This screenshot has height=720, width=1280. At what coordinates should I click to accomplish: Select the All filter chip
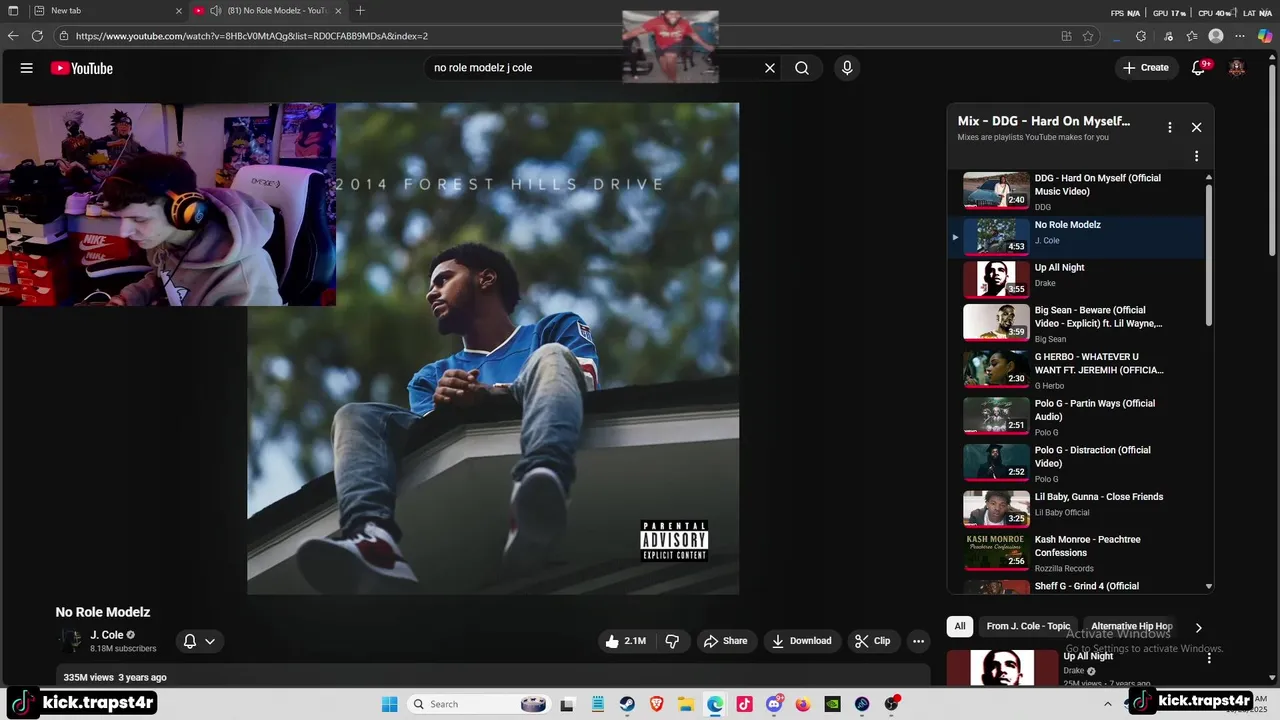pyautogui.click(x=960, y=626)
